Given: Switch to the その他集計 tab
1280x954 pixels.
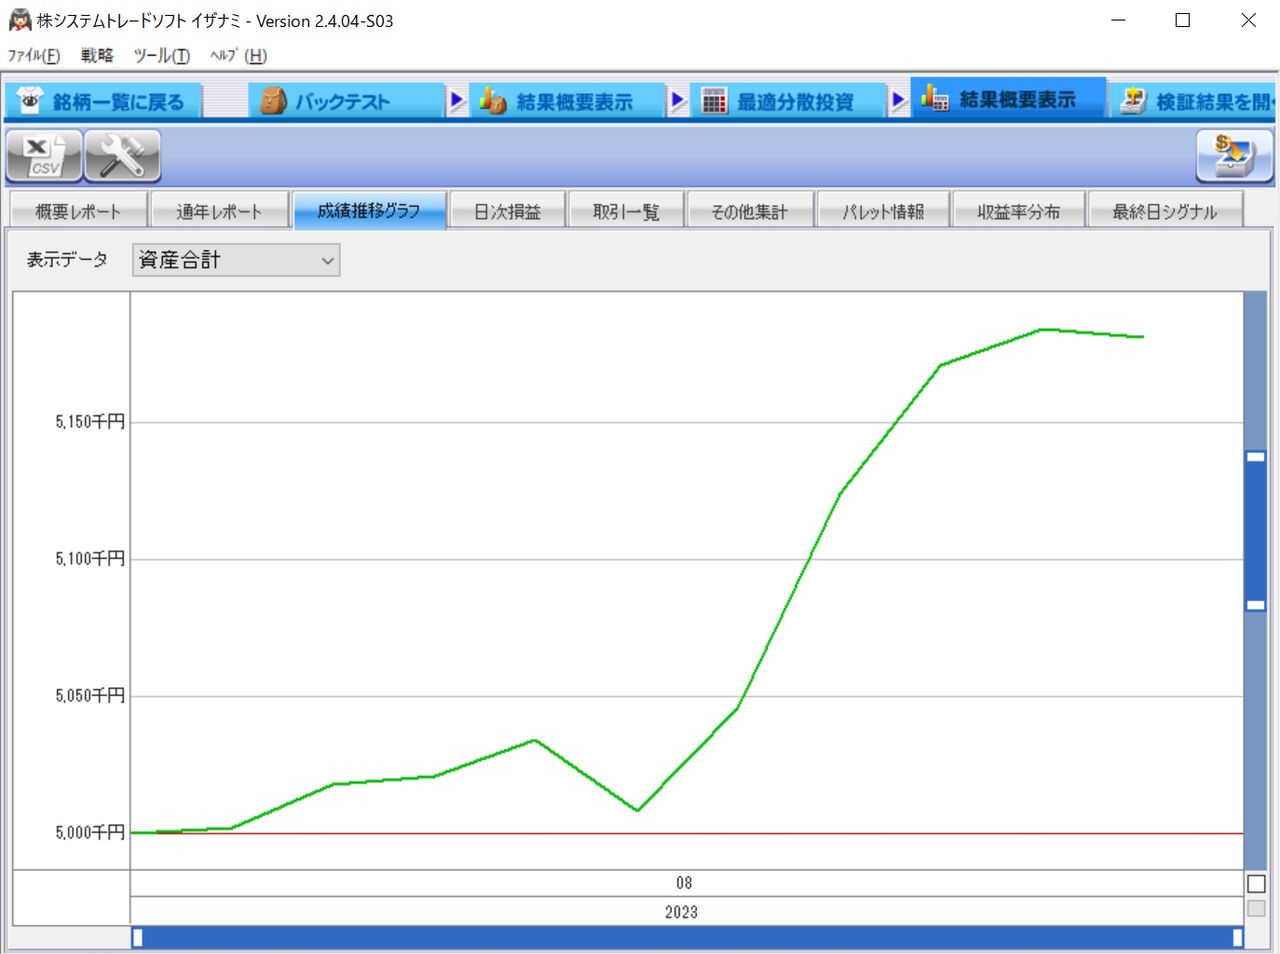Looking at the screenshot, I should (x=749, y=212).
